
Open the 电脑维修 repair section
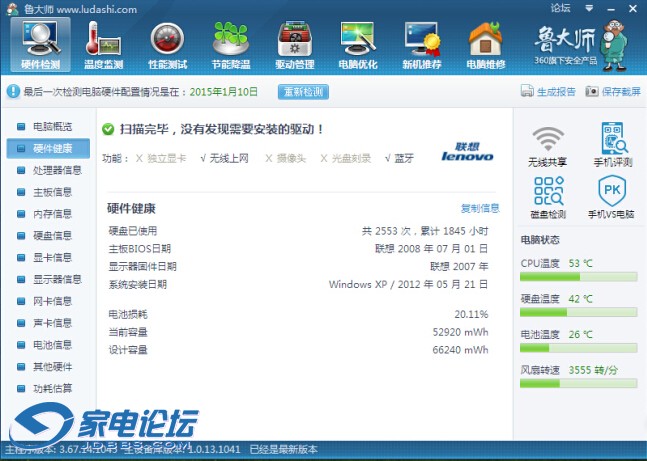point(486,45)
